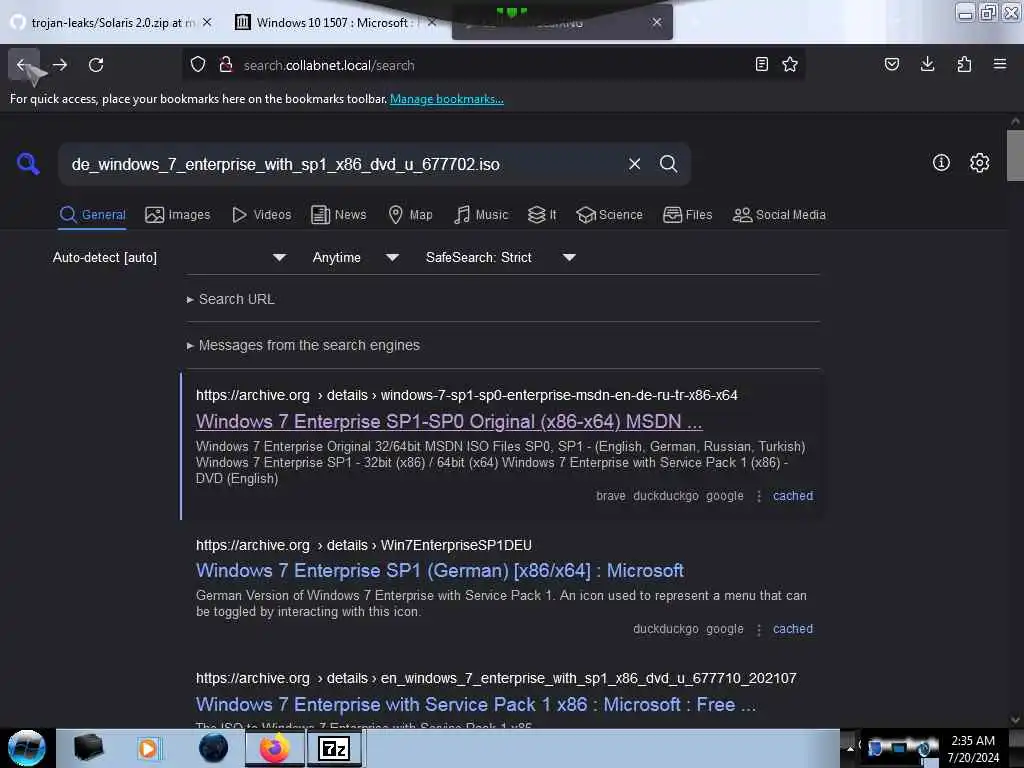
Task: Open search preferences gear
Action: coord(979,163)
